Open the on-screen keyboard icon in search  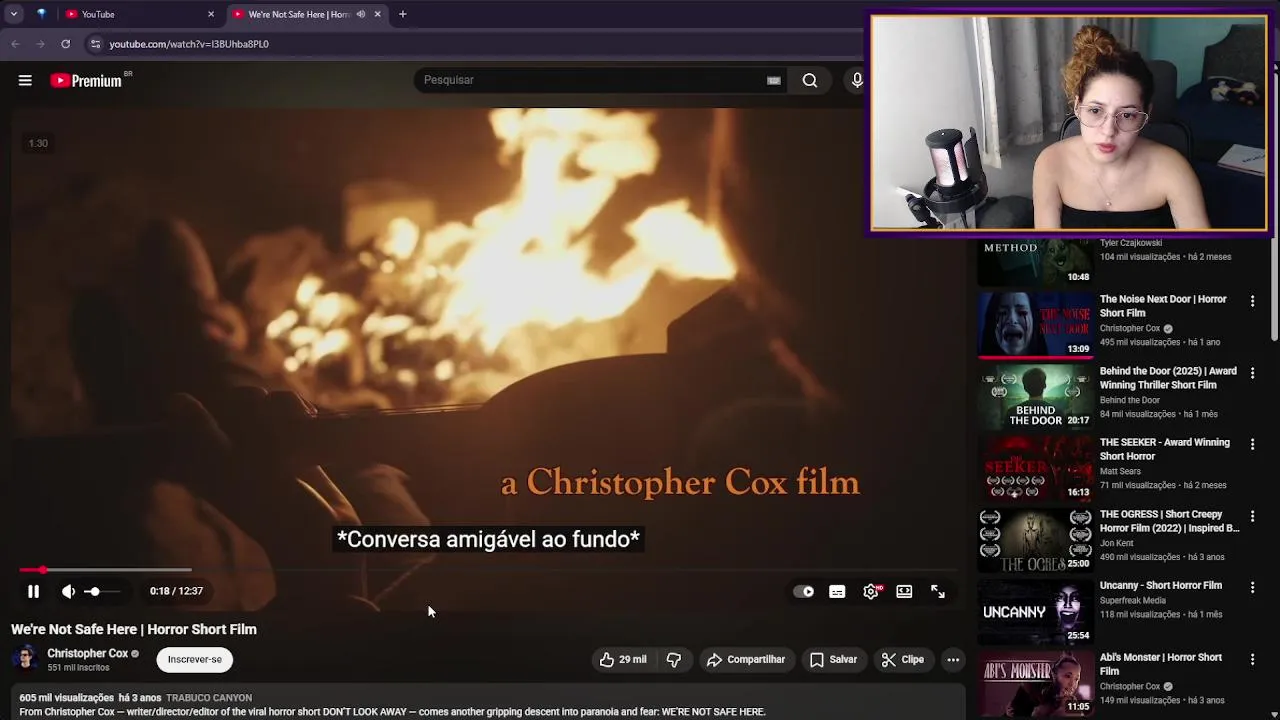pos(773,80)
